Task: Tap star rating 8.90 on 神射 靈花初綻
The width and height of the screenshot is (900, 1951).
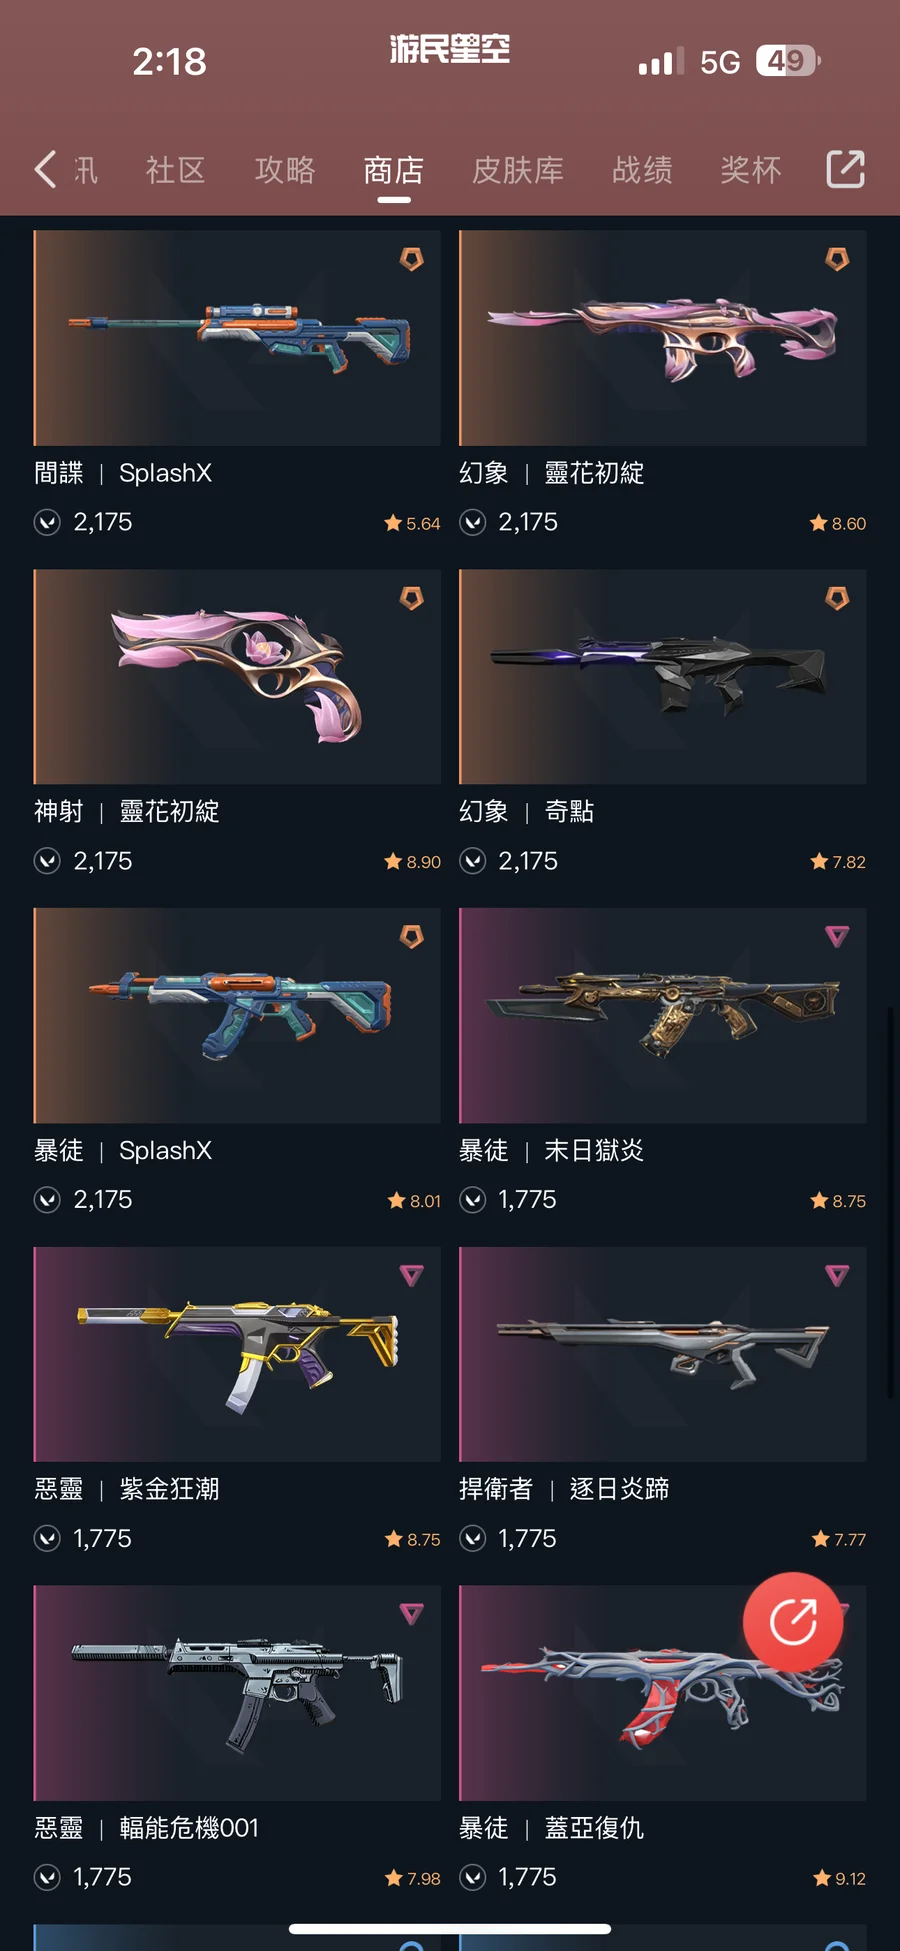Action: (413, 862)
